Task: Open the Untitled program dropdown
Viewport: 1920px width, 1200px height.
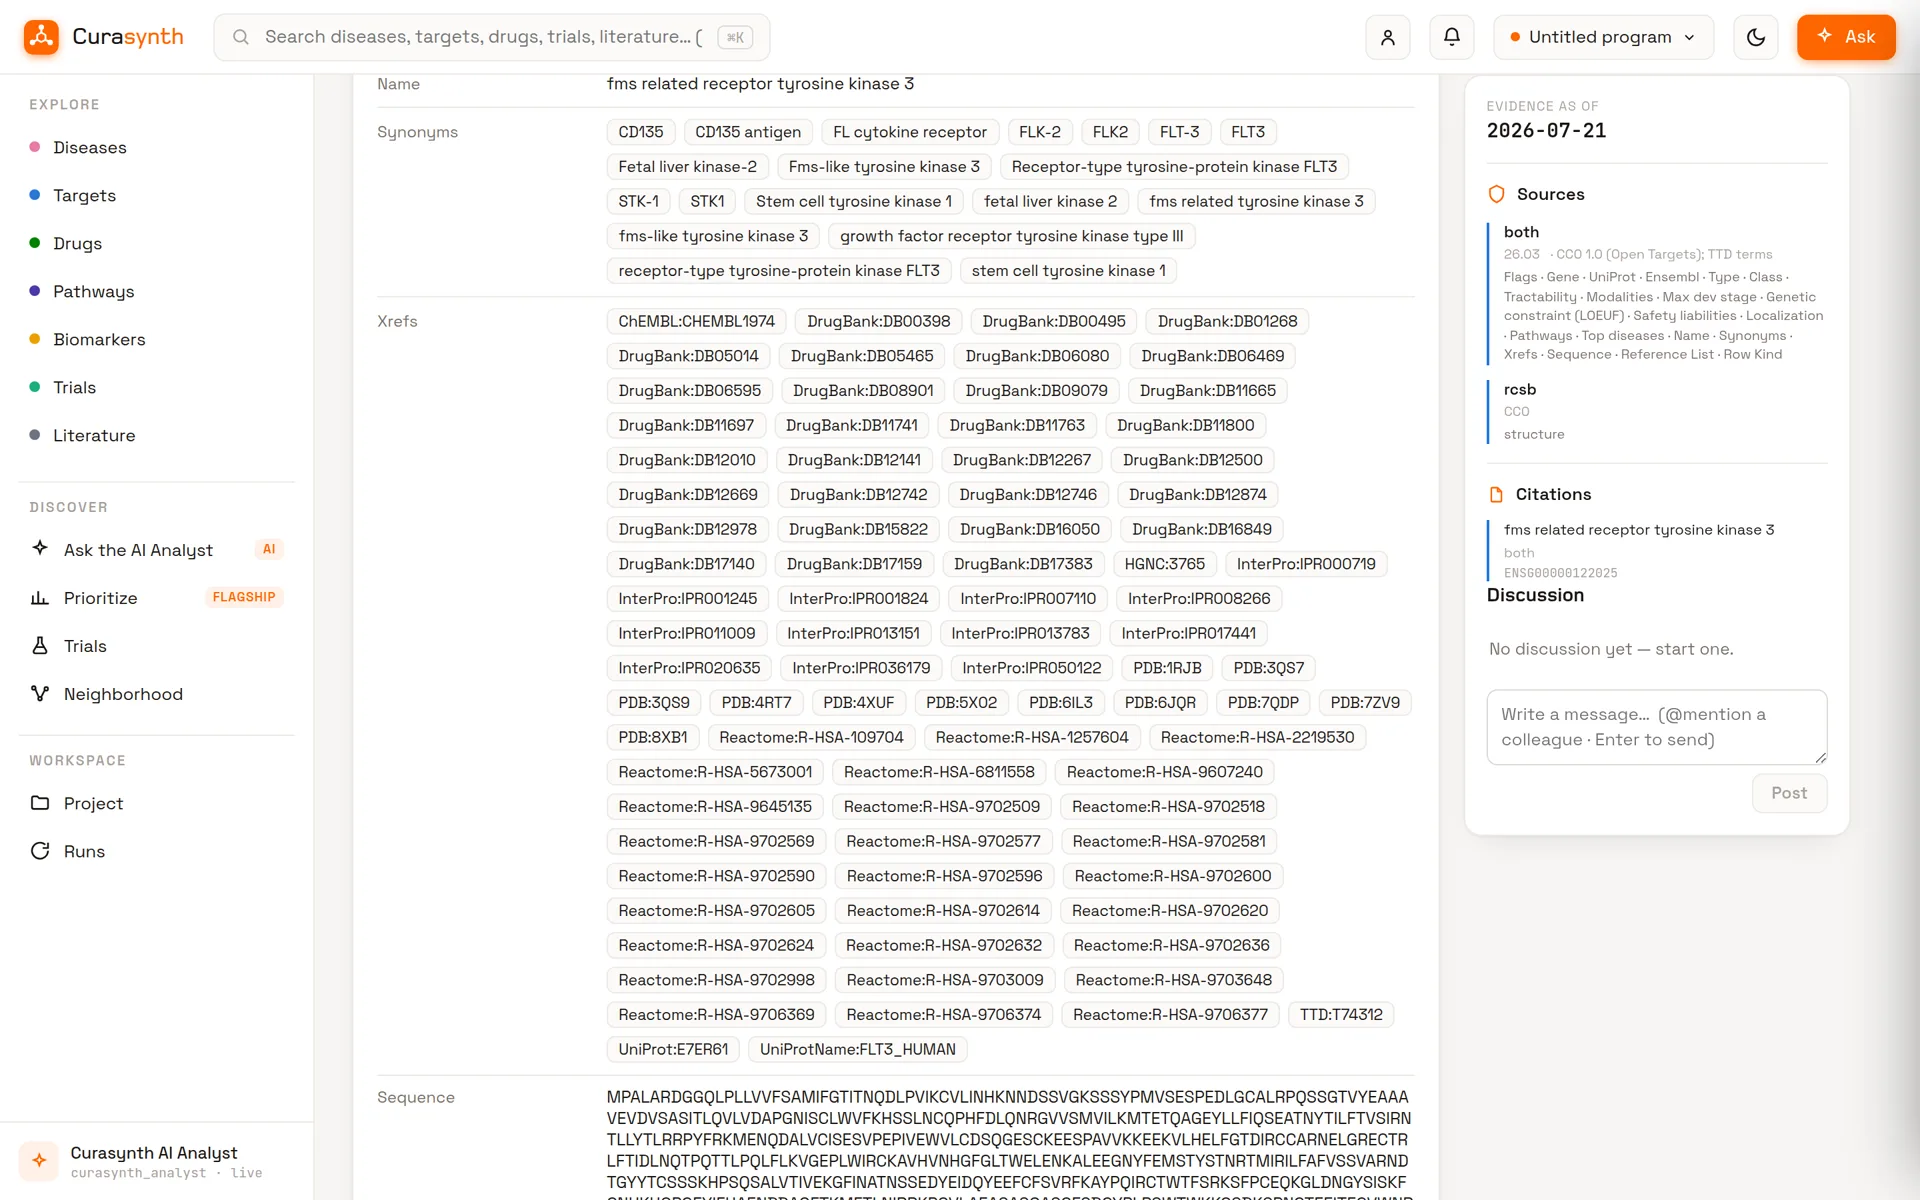Action: coord(1603,37)
